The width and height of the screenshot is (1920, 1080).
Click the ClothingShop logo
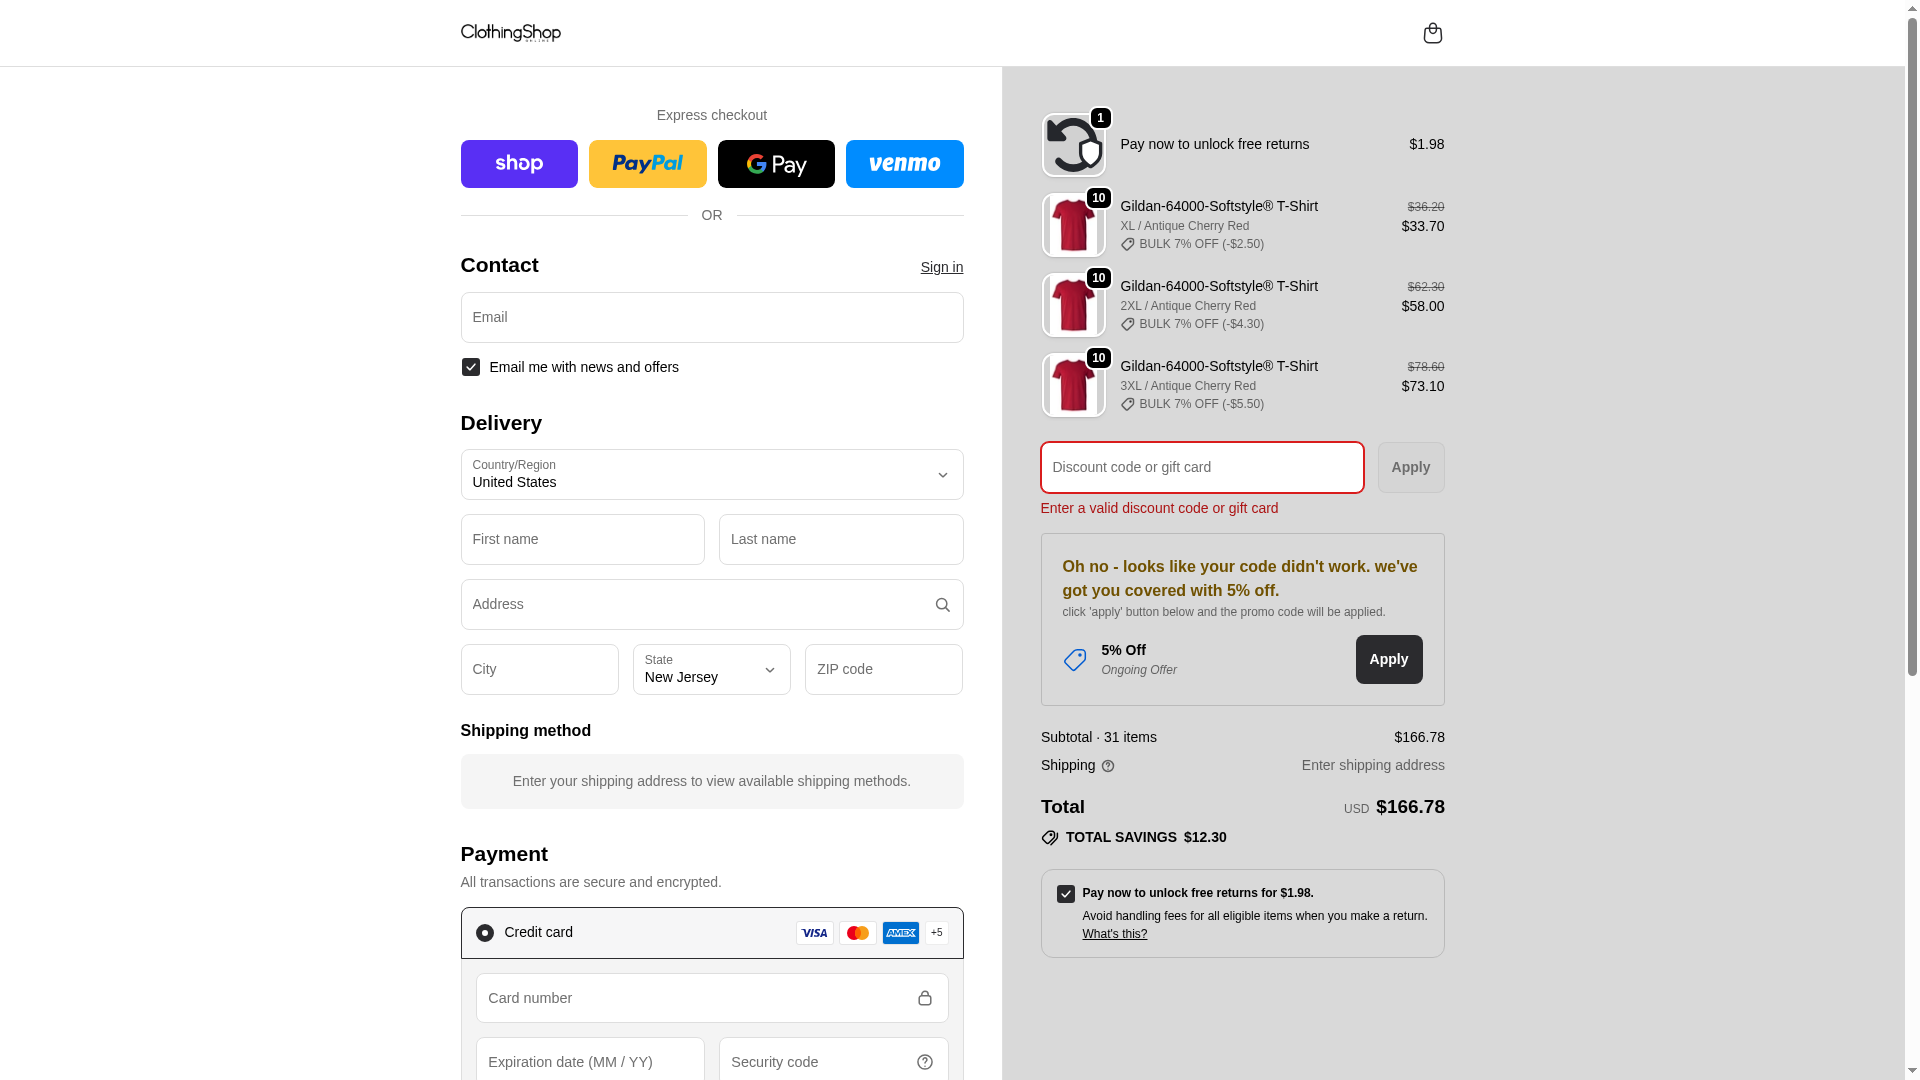[510, 33]
